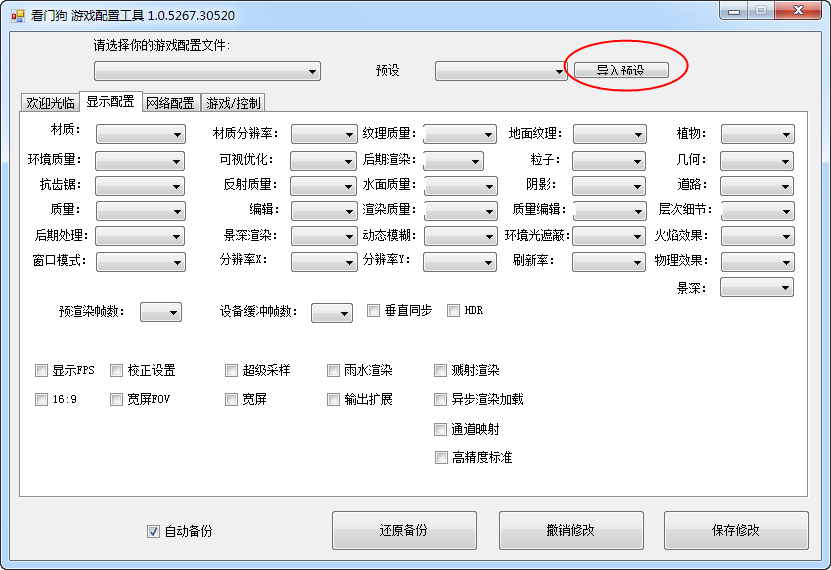Check the 宽屏 checkbox

(x=231, y=399)
